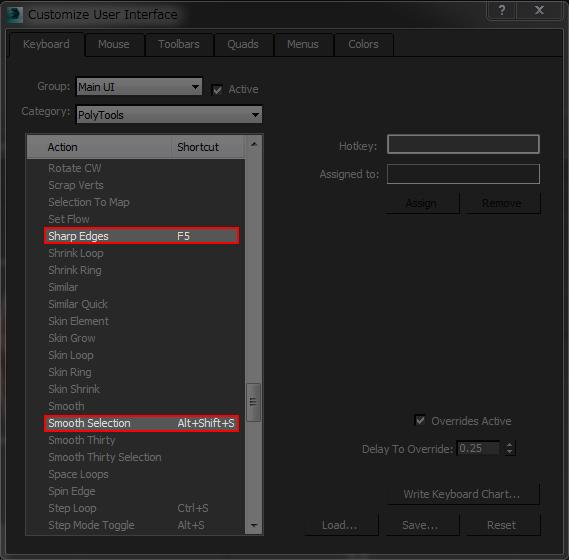Click the help question mark icon
Screen dimensions: 569x560
502,10
